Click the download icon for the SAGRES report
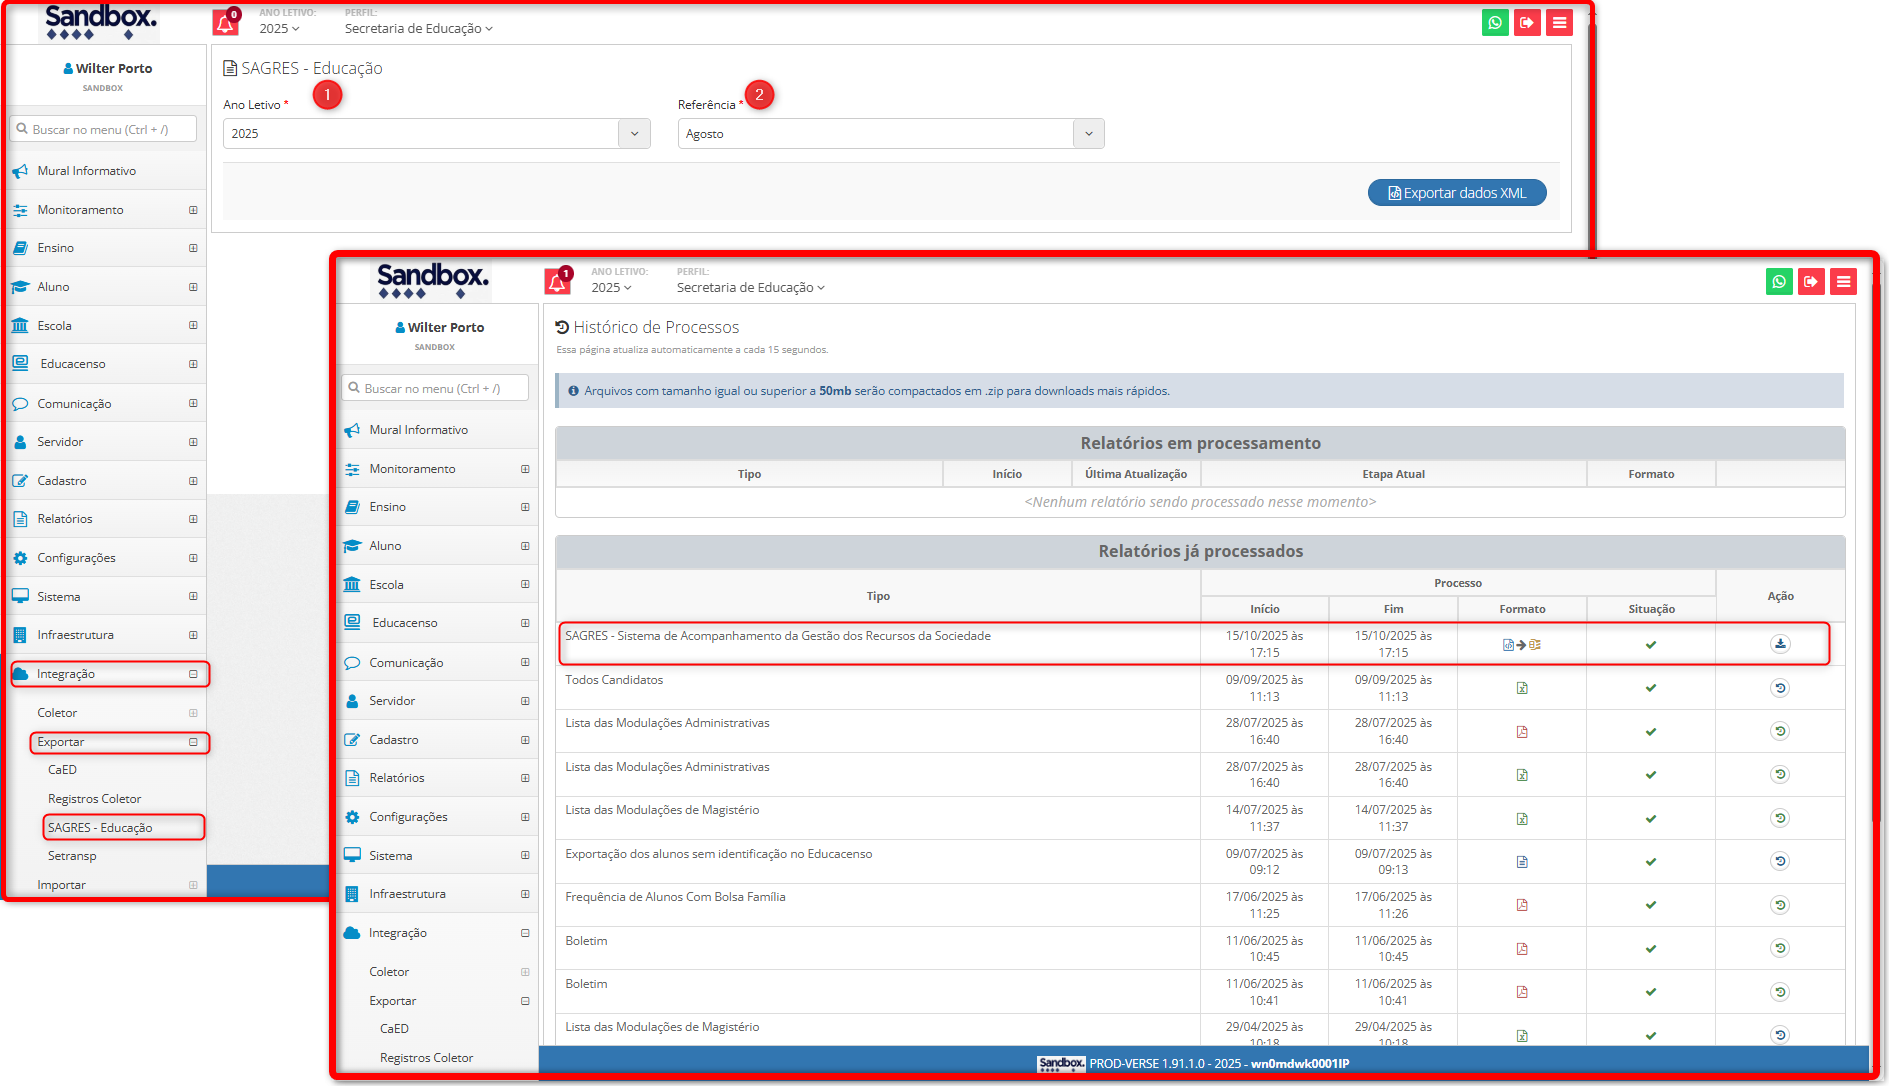The image size is (1889, 1086). (1780, 644)
